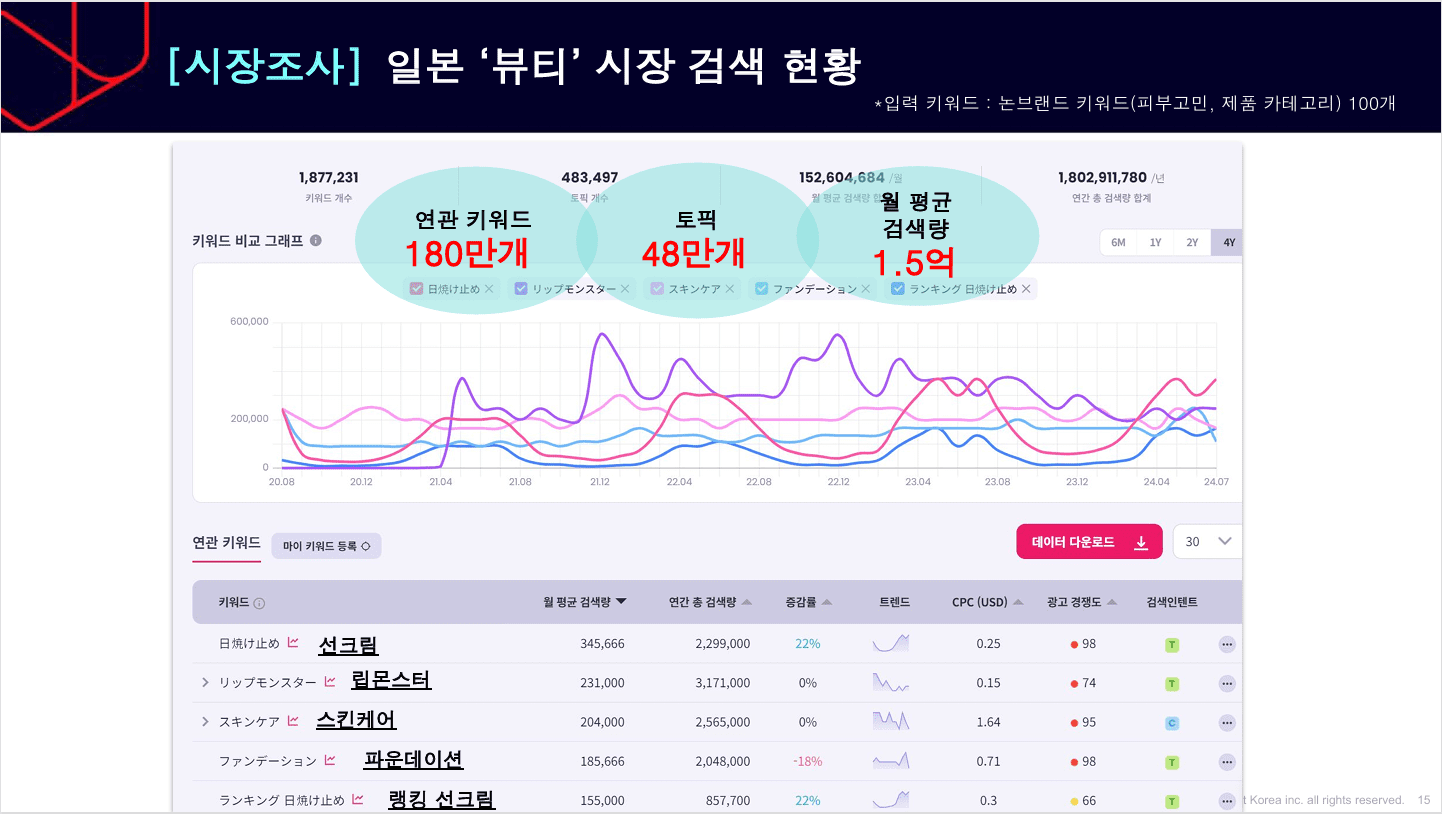Screen dimensions: 1442x814
Task: Click the T intent badge in the 日焼け止め row
Action: [x=1172, y=645]
